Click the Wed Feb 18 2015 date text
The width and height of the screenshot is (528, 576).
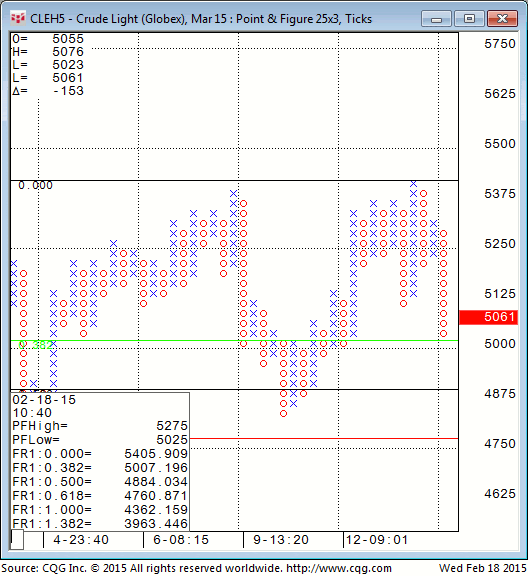483,568
